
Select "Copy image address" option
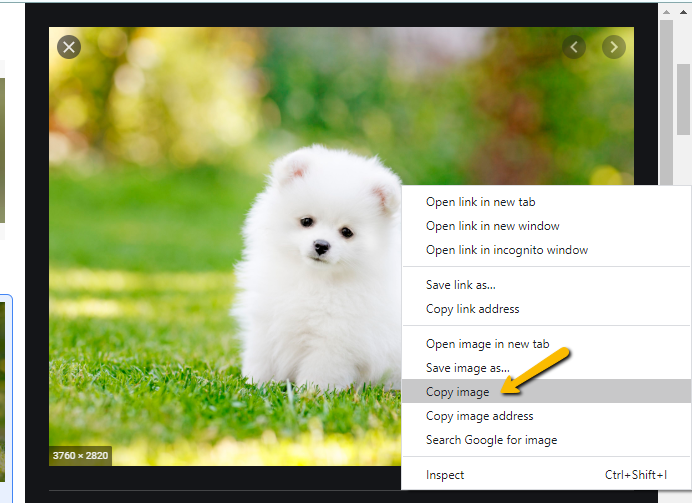pos(479,416)
